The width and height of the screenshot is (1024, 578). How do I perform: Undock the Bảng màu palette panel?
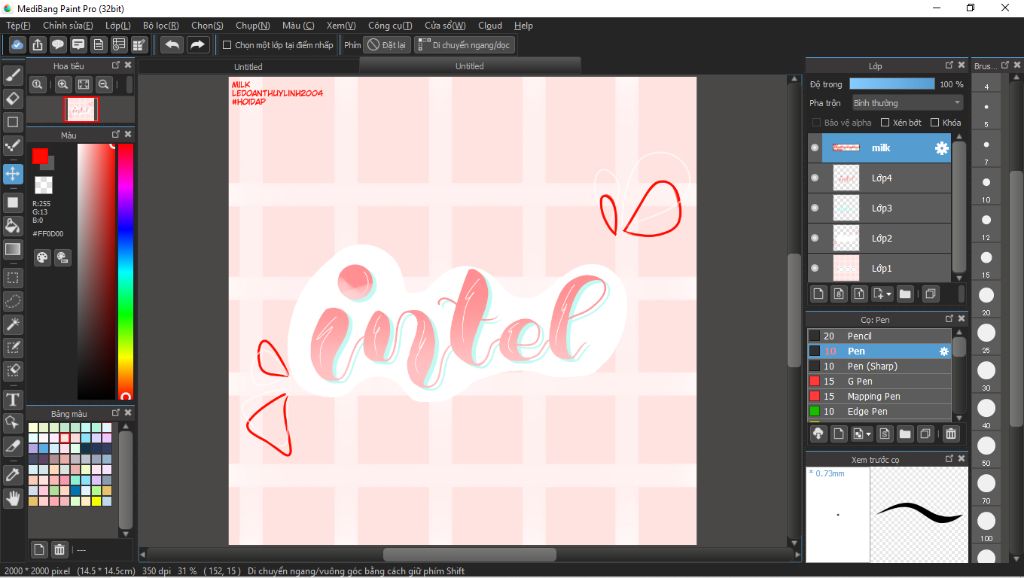tap(116, 413)
